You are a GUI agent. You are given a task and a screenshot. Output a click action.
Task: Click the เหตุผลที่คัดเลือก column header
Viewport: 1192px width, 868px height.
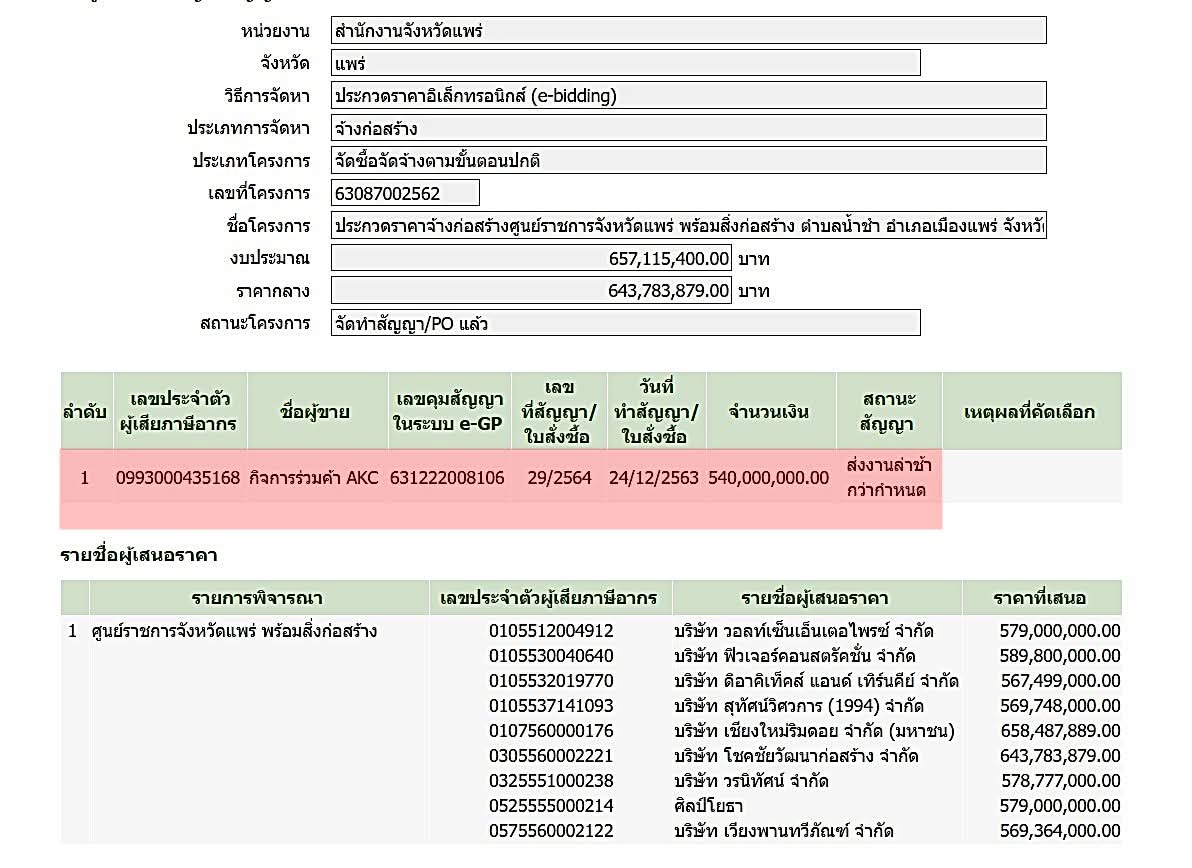click(x=1030, y=412)
